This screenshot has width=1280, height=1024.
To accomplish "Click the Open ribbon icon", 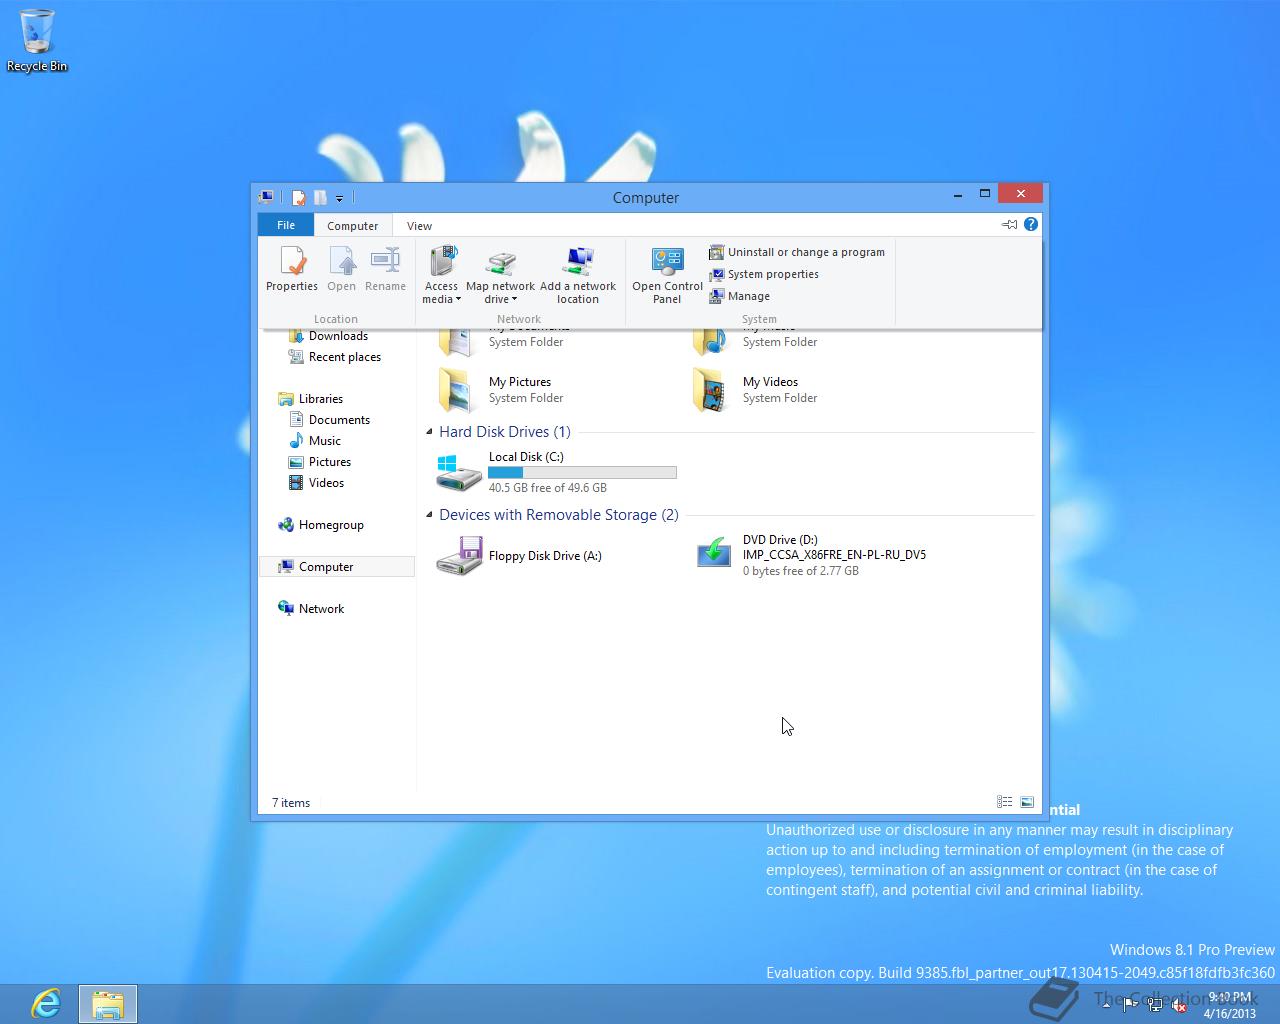I will pyautogui.click(x=342, y=270).
